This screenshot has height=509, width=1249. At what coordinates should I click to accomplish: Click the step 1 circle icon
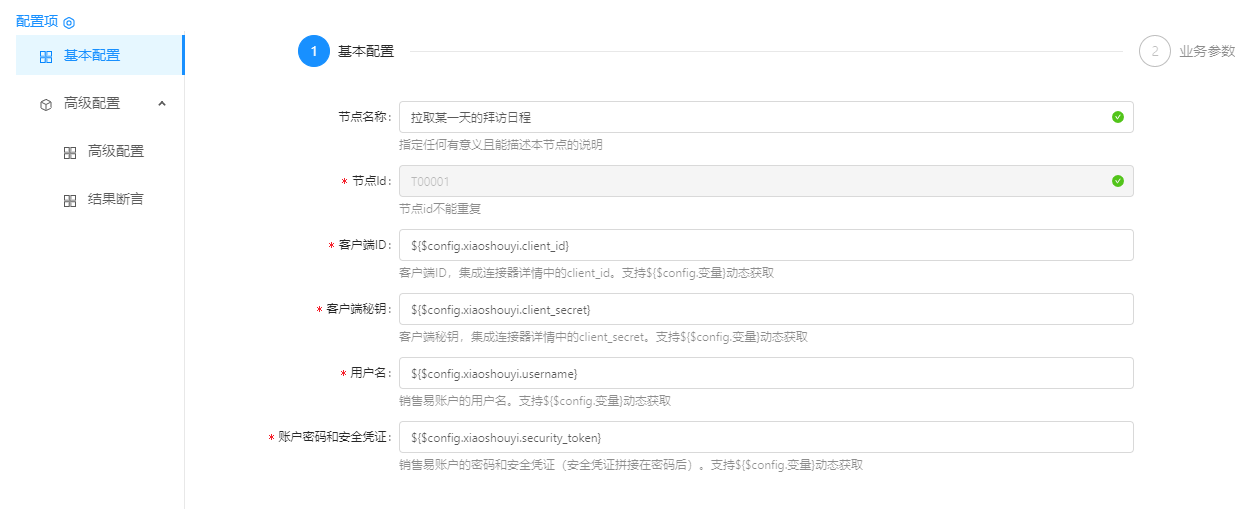coord(314,51)
